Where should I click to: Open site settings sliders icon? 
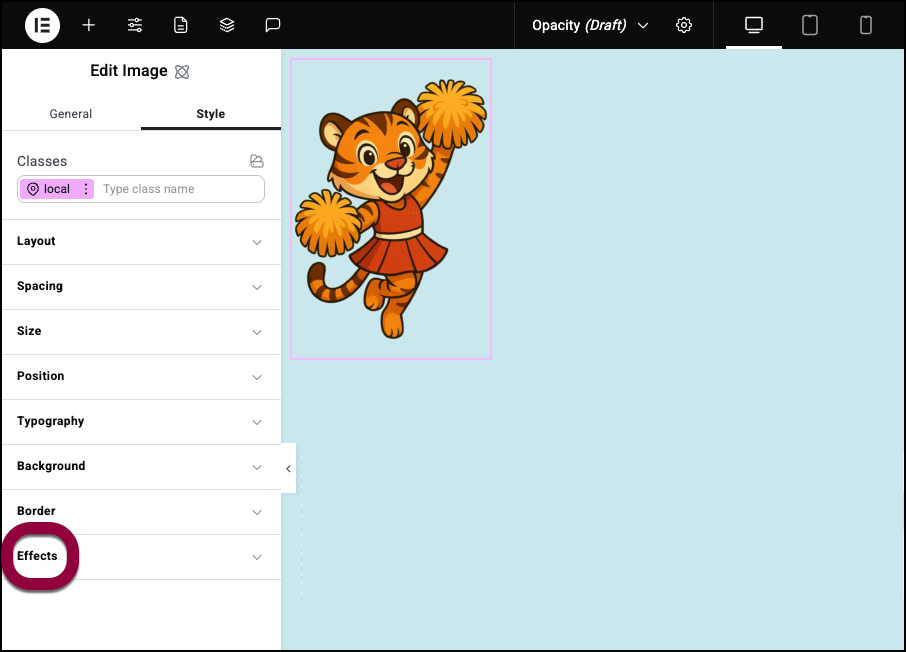tap(135, 25)
